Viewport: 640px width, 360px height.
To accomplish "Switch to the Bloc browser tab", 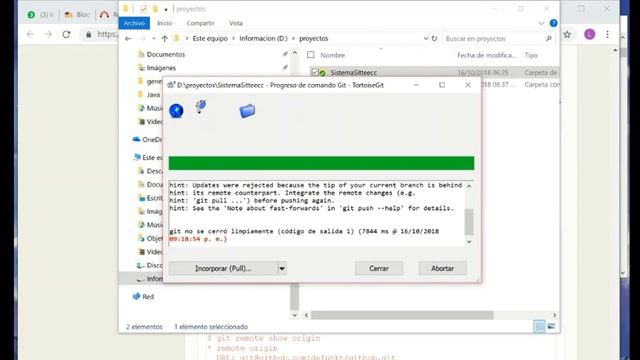I will [78, 15].
